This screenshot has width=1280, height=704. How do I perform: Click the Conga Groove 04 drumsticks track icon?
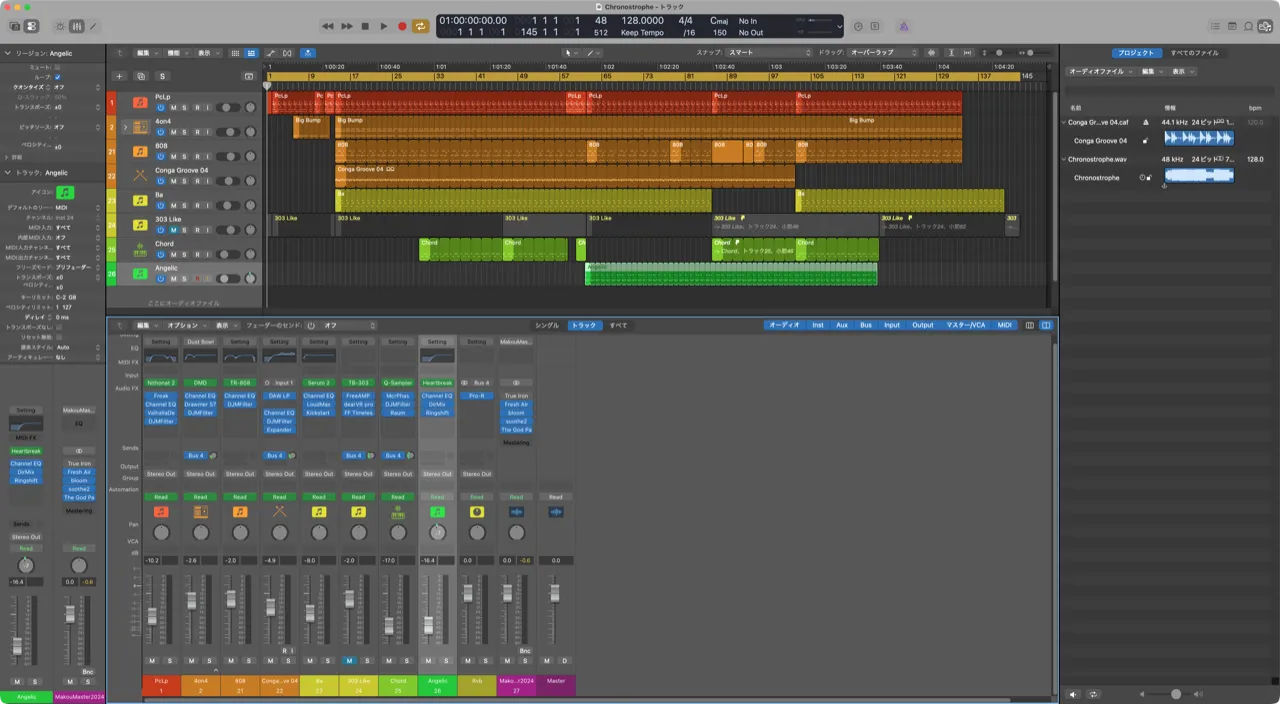tap(140, 176)
